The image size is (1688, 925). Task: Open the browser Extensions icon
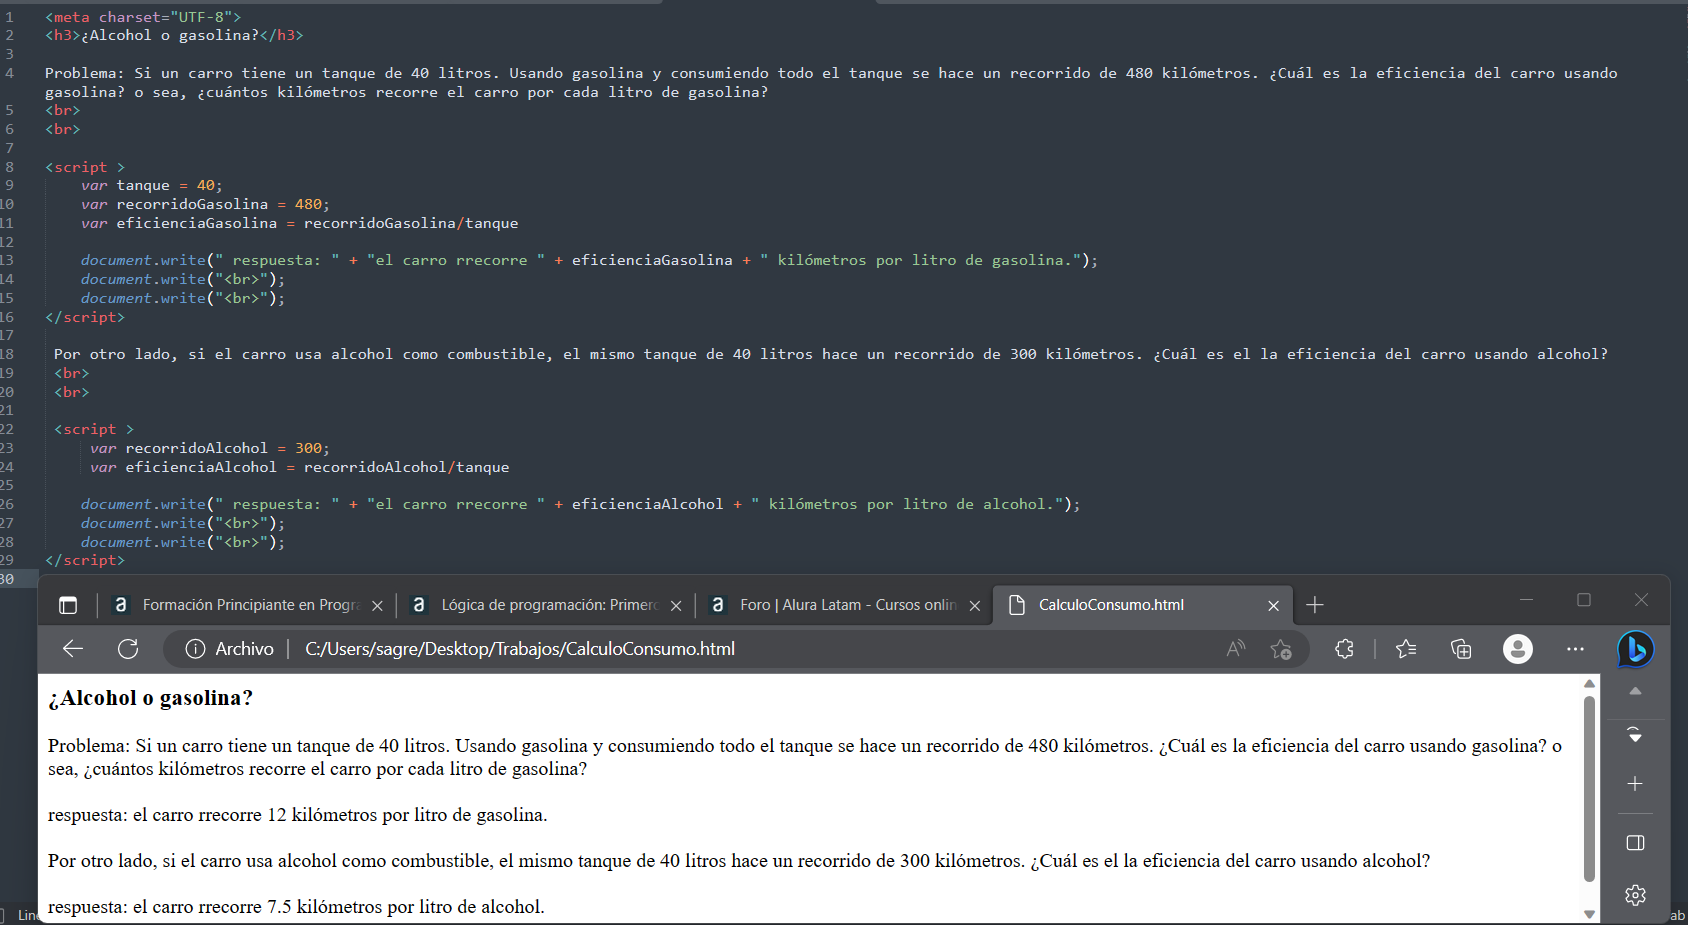1344,649
